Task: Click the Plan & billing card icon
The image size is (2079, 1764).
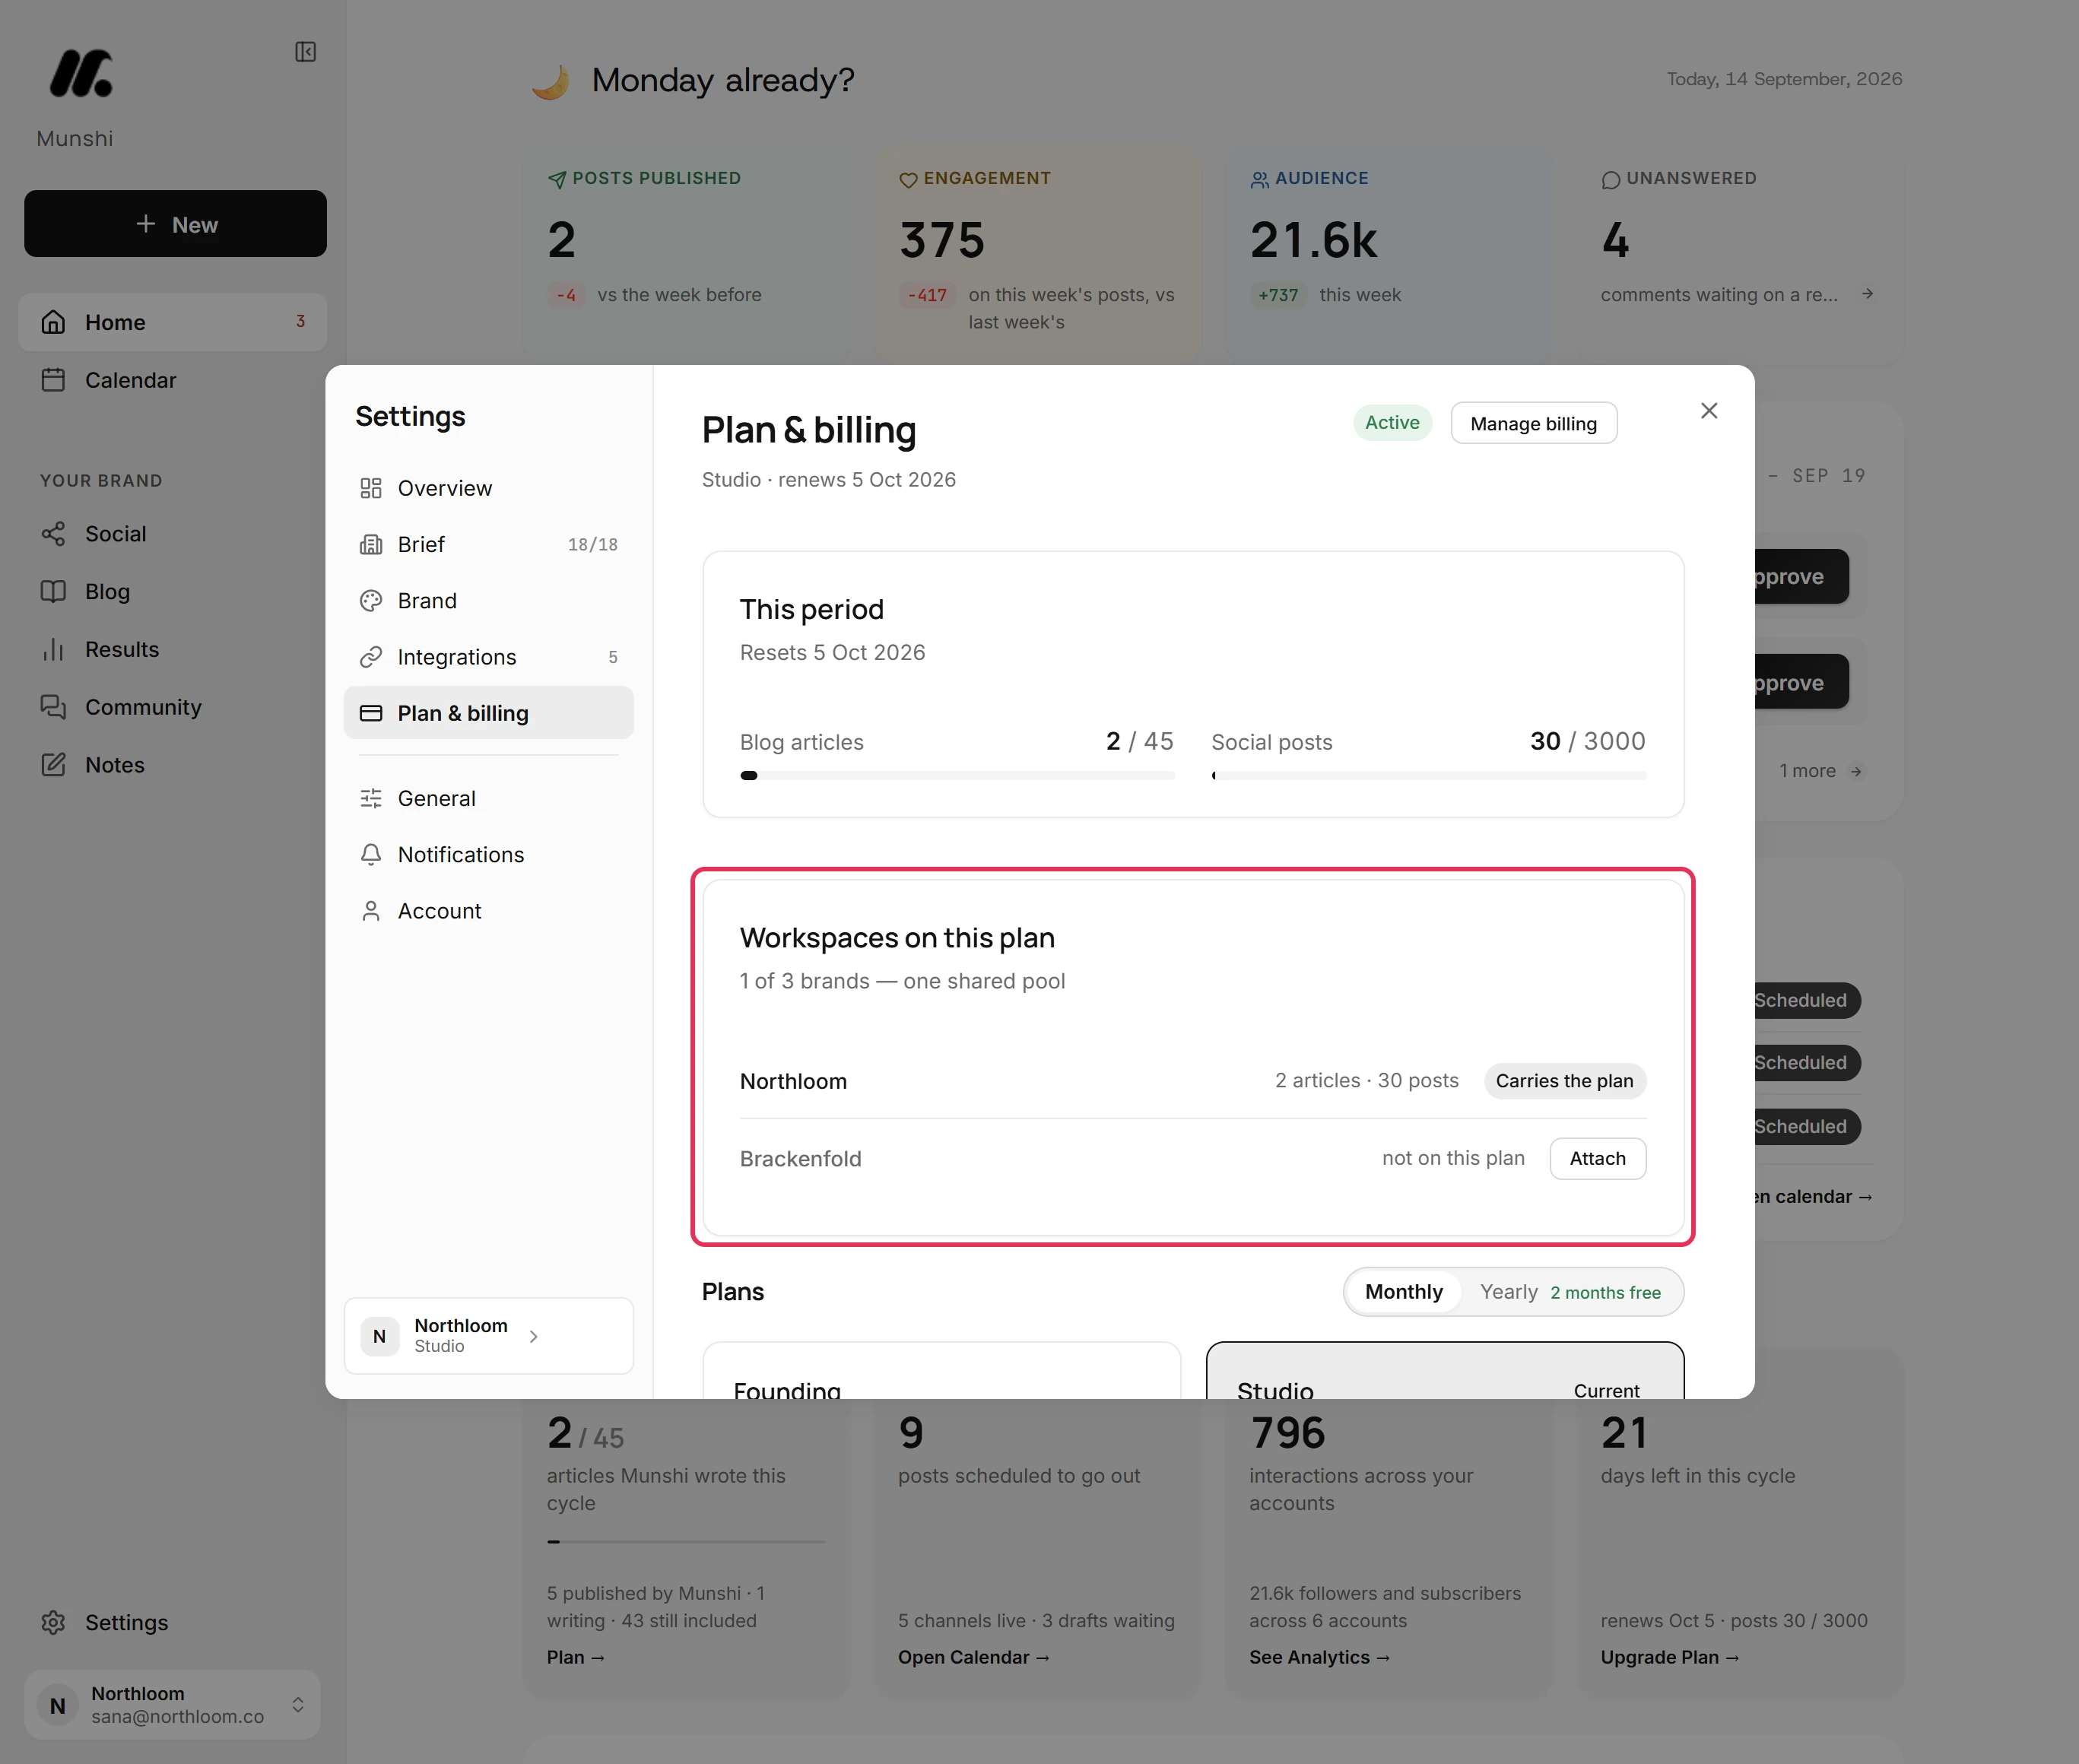Action: [x=371, y=713]
